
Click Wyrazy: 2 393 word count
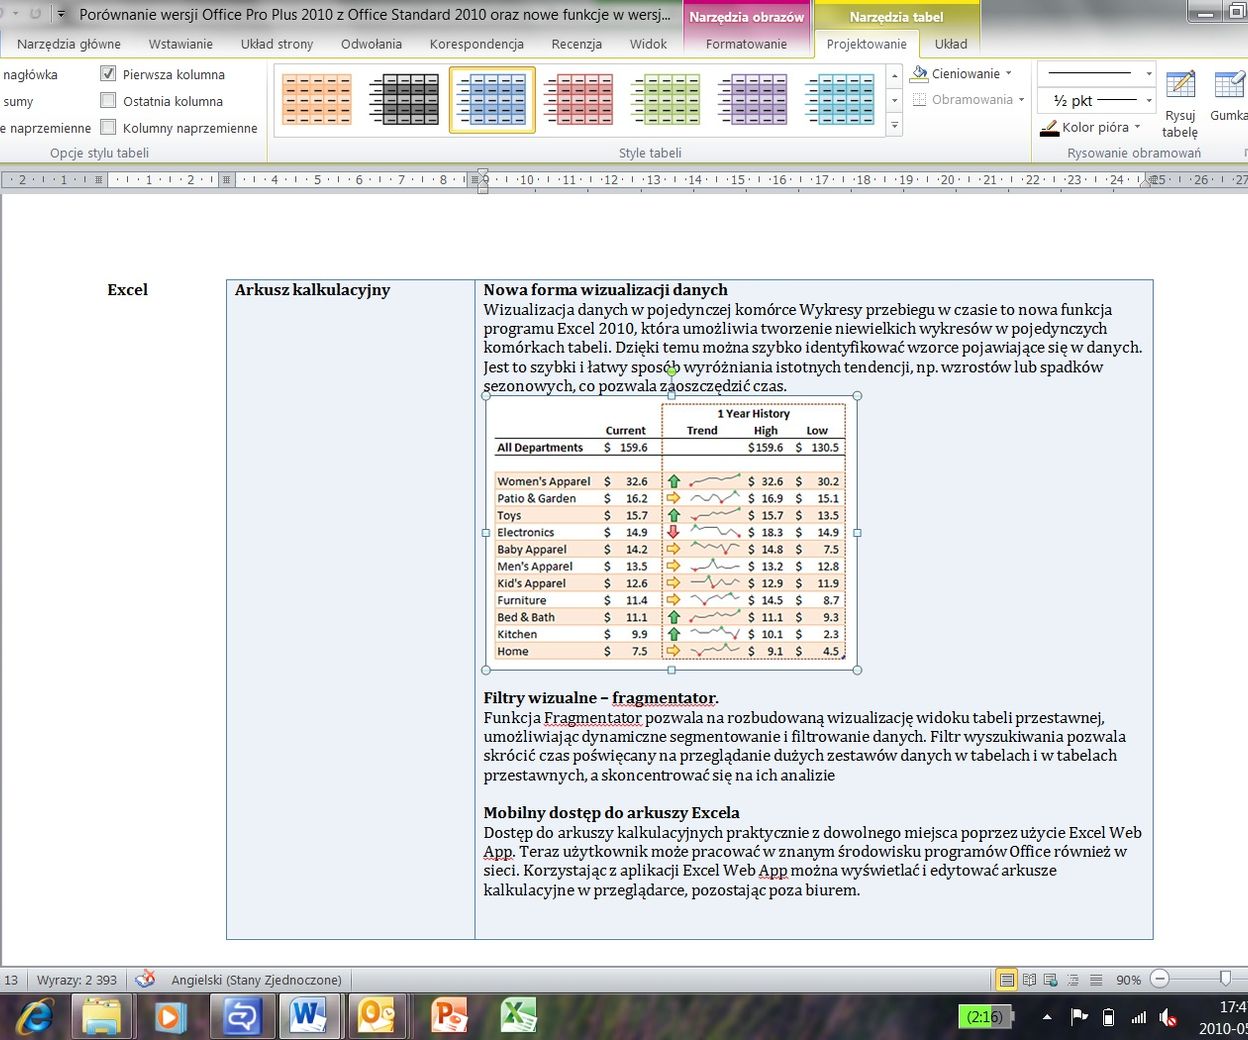(x=77, y=980)
